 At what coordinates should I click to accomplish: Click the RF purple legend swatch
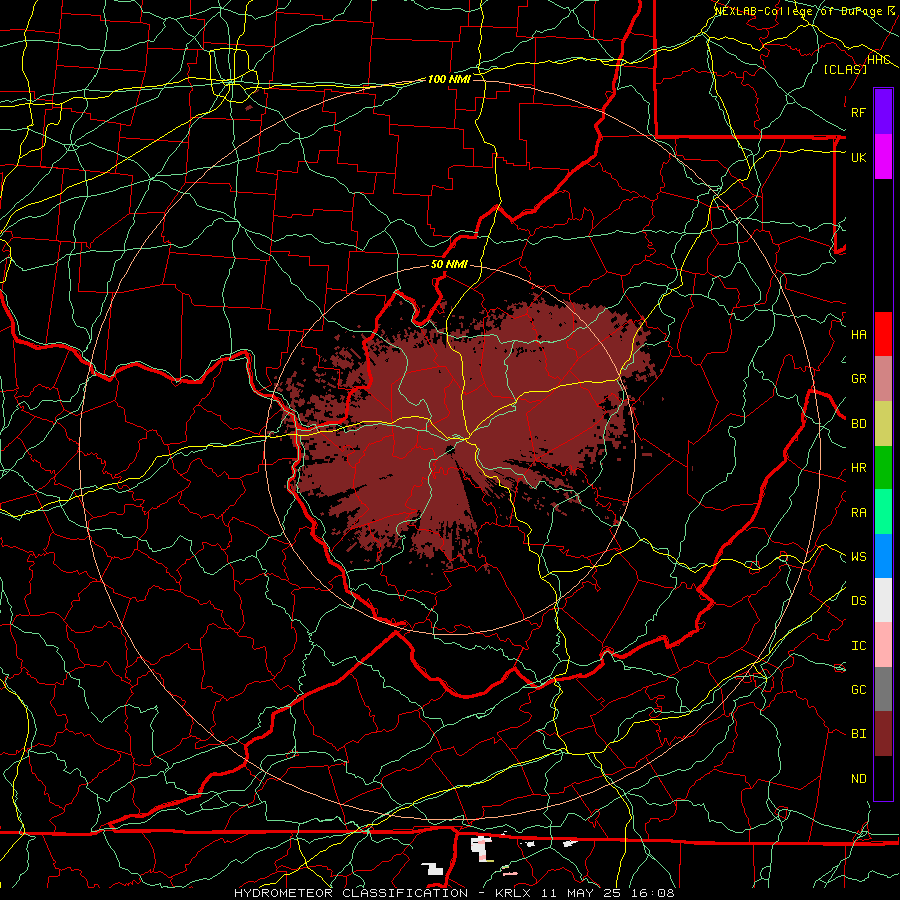click(x=883, y=112)
